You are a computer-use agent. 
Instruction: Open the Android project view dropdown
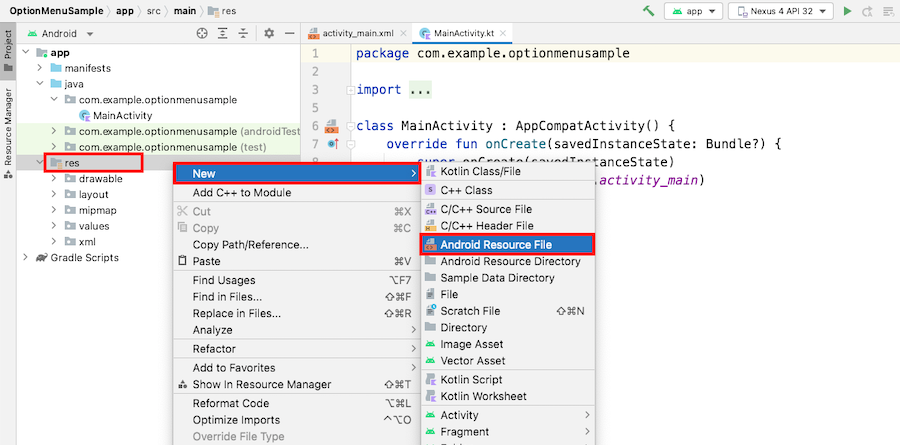[x=60, y=33]
